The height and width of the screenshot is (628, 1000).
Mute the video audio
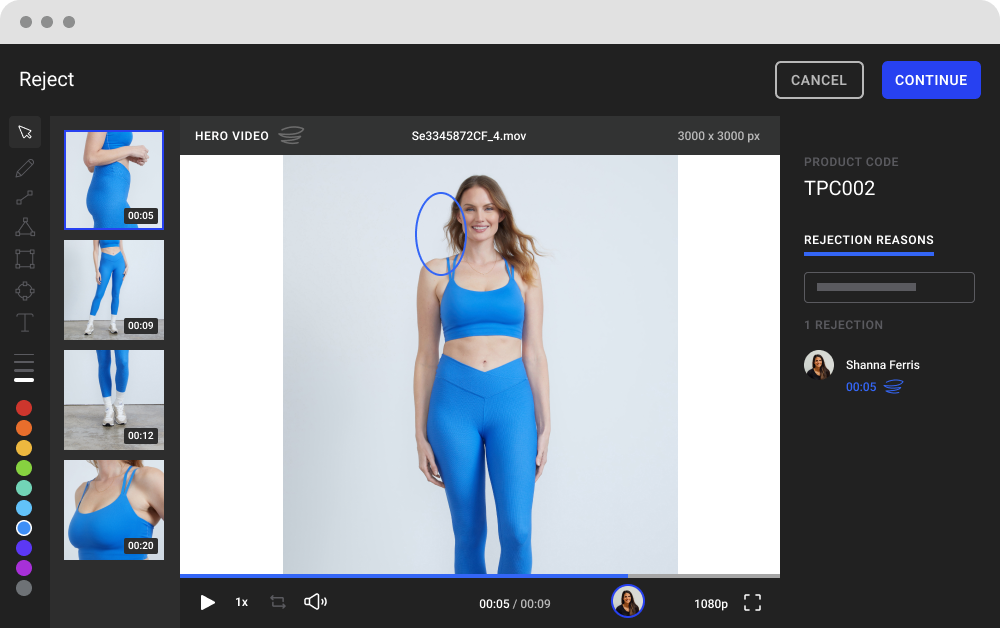coord(316,603)
